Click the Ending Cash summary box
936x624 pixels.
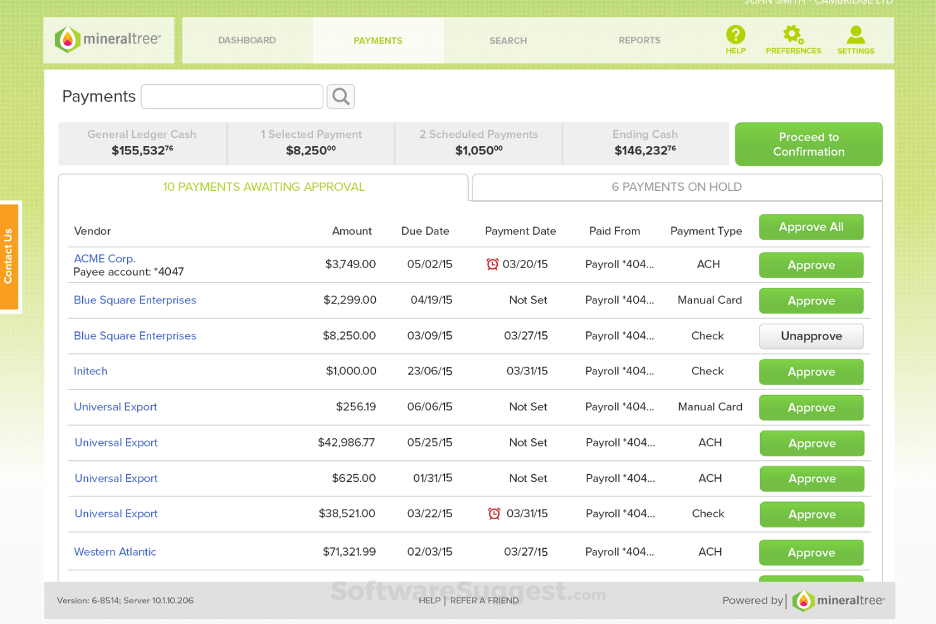tap(645, 143)
